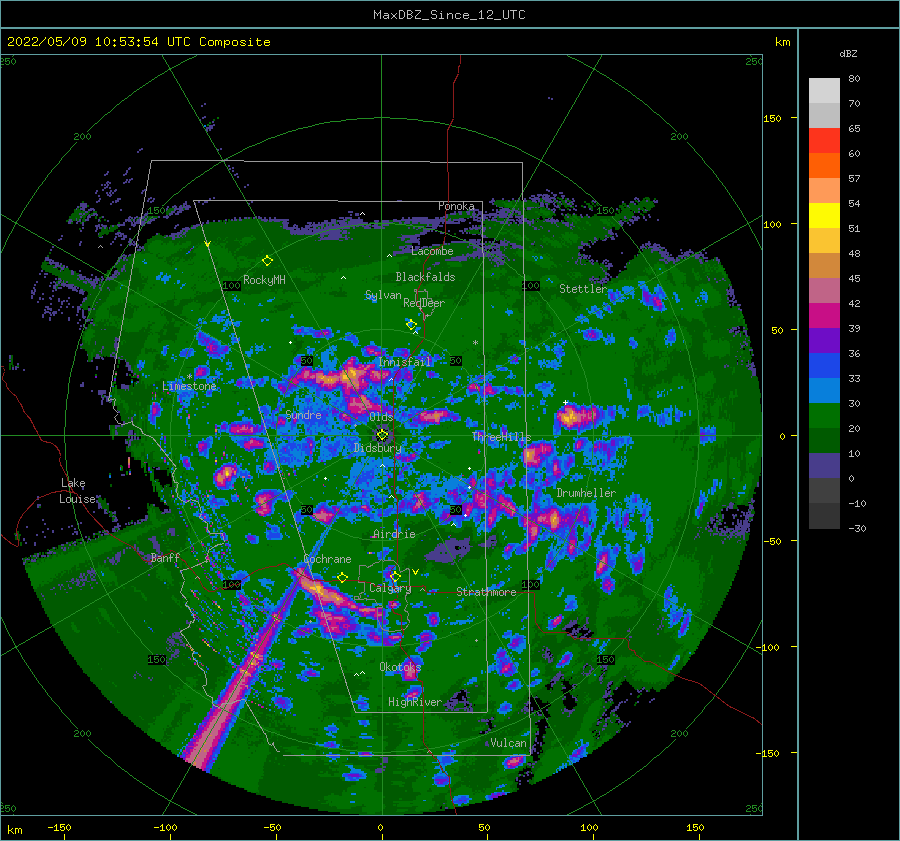
Task: Select the RedDeer city label
Action: point(424,303)
